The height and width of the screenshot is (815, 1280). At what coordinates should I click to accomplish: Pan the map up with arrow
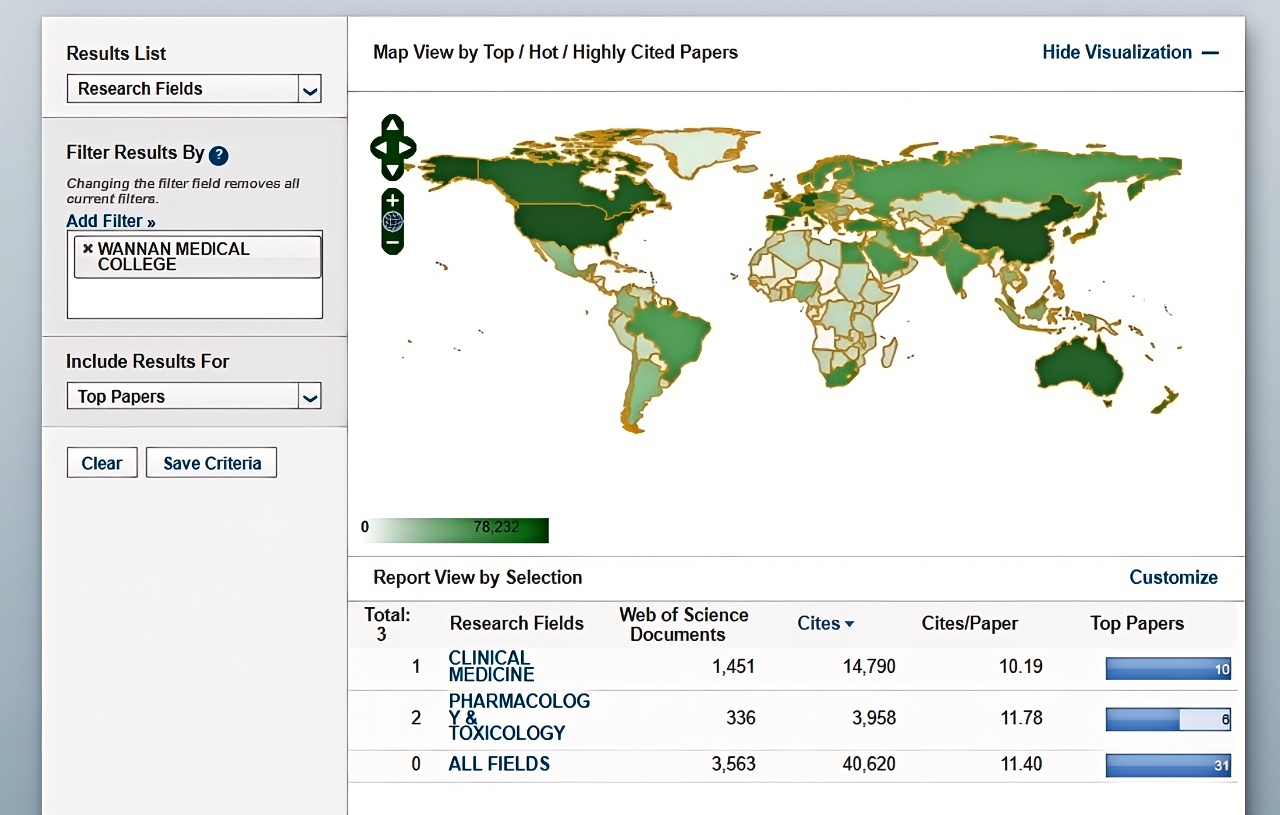[393, 126]
